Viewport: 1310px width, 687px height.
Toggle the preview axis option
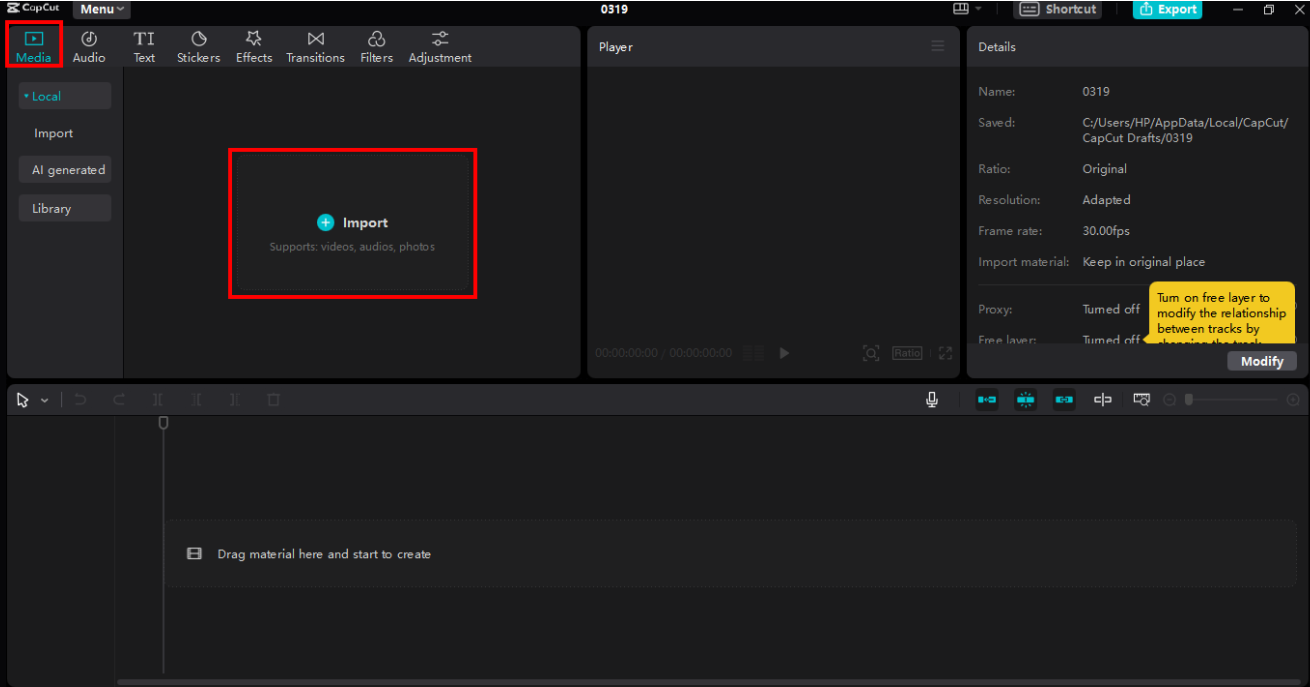[x=1102, y=400]
